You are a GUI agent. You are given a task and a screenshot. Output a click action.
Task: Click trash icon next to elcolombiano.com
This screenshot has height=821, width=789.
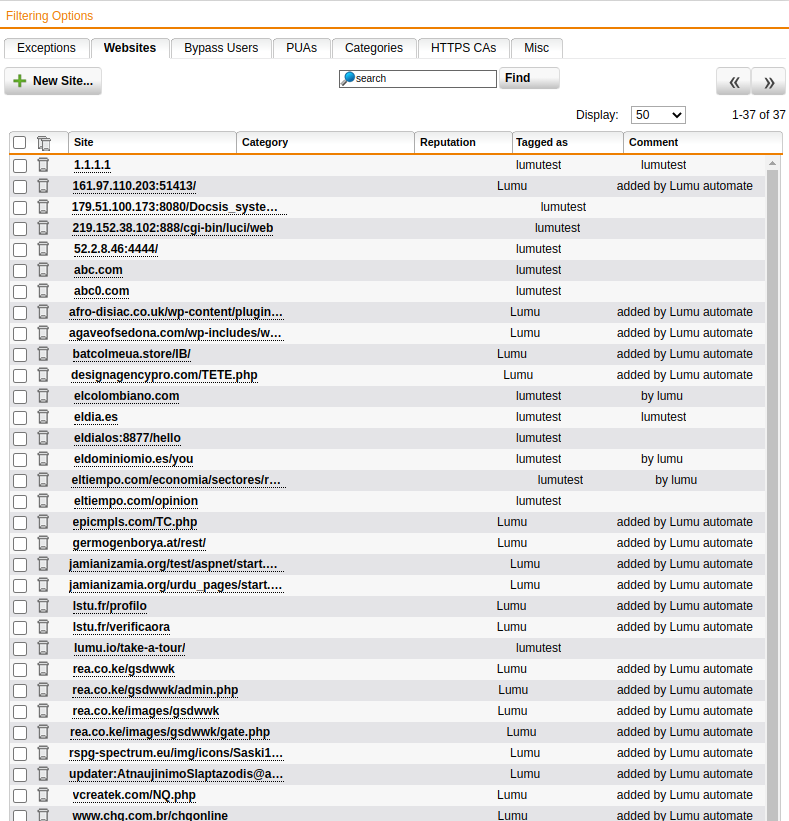tap(43, 396)
